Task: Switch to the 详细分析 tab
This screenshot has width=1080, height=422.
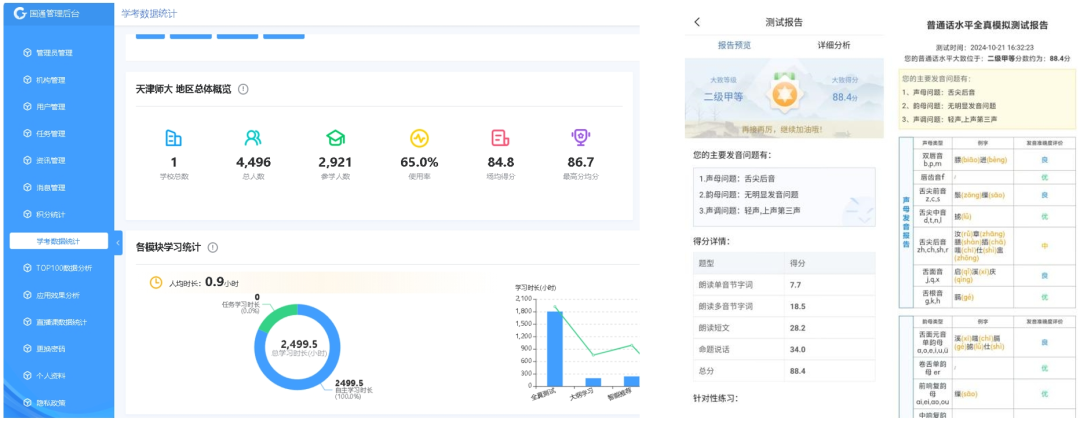Action: click(x=833, y=45)
